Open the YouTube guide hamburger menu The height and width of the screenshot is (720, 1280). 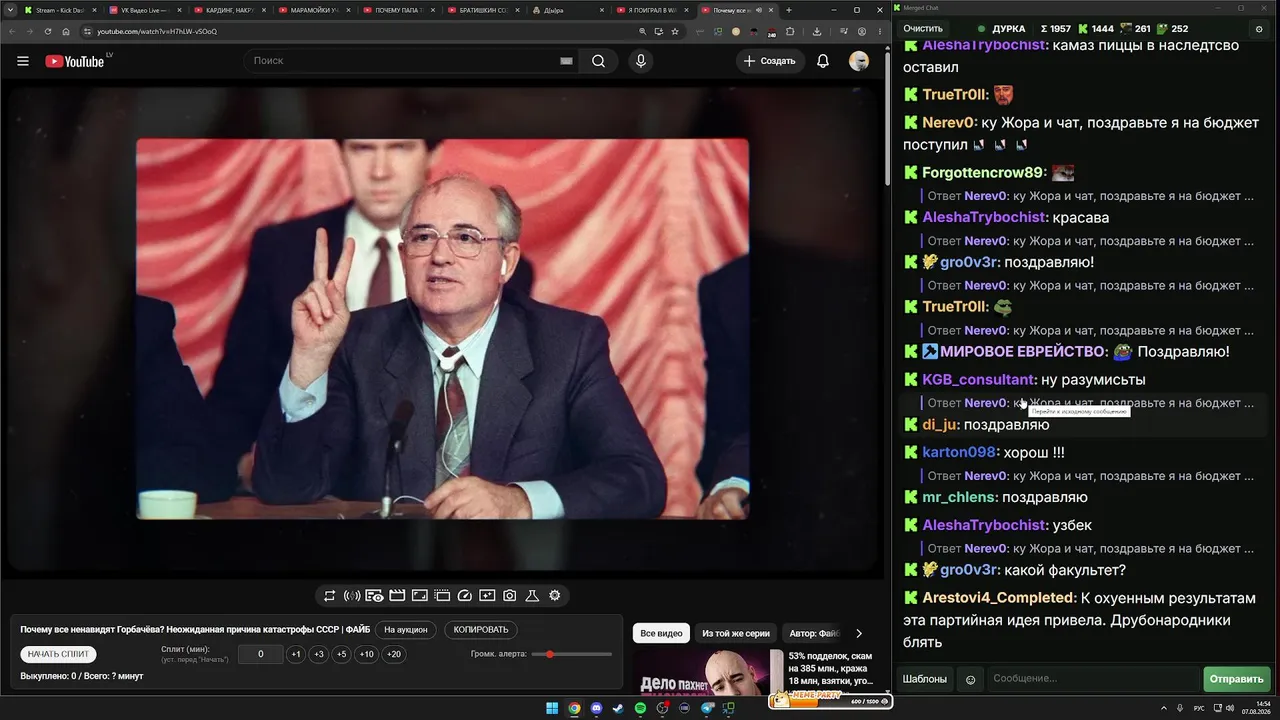coord(23,61)
